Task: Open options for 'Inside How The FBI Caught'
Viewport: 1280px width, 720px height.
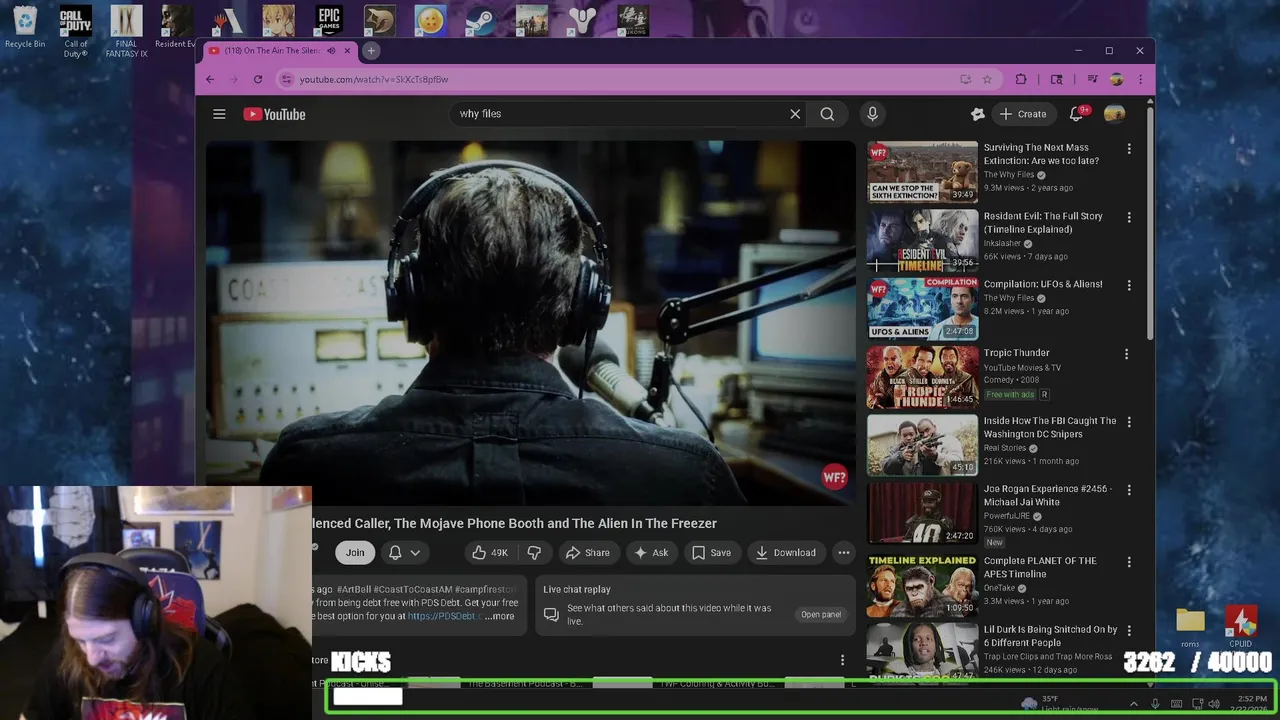Action: tap(1129, 422)
